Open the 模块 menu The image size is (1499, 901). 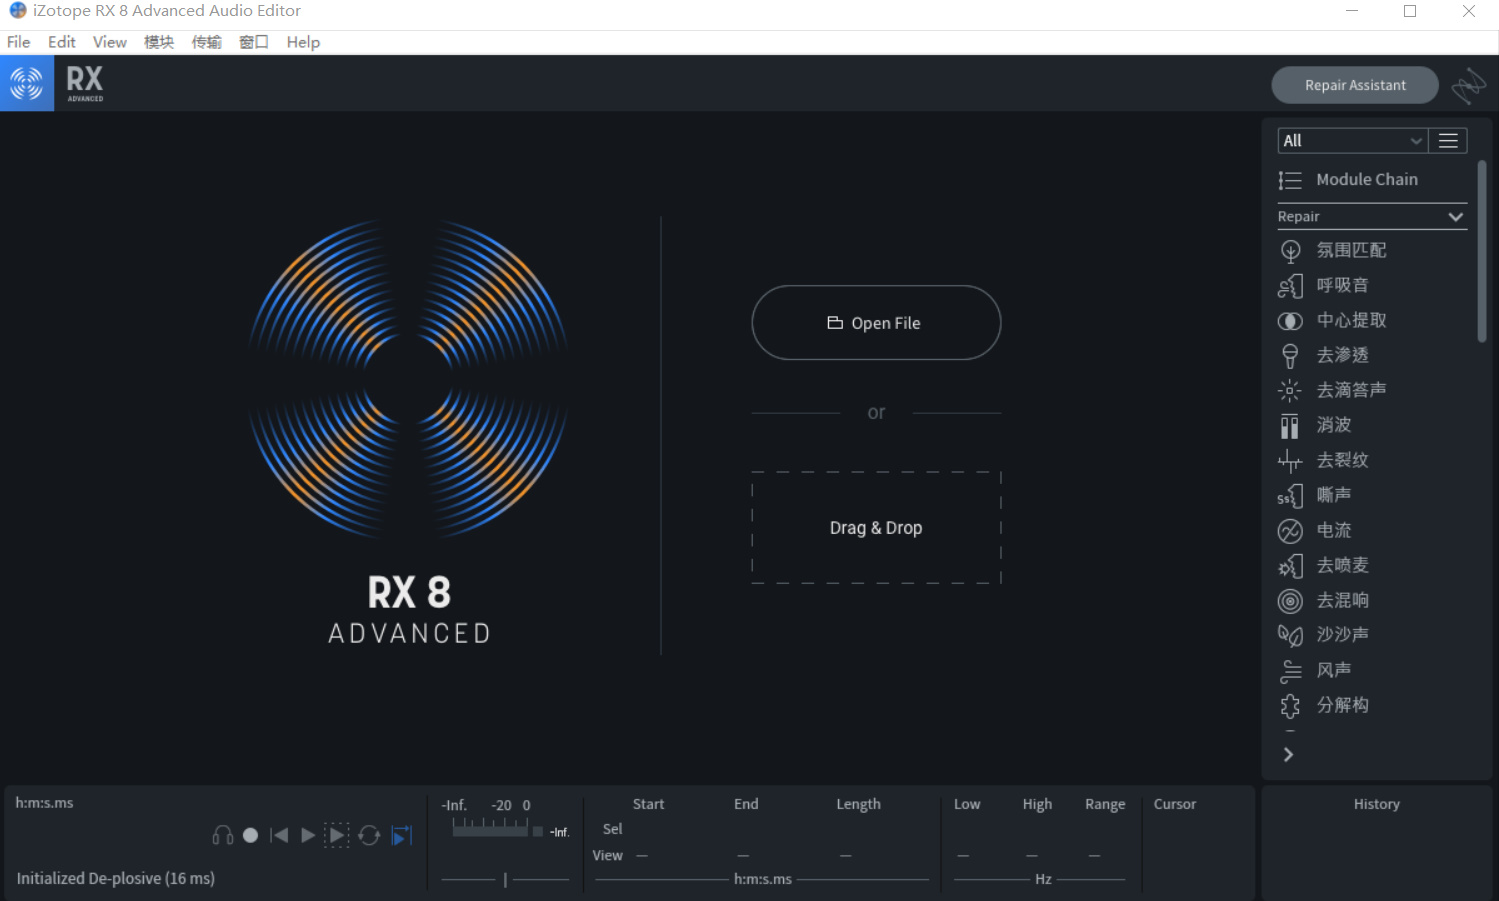point(159,42)
